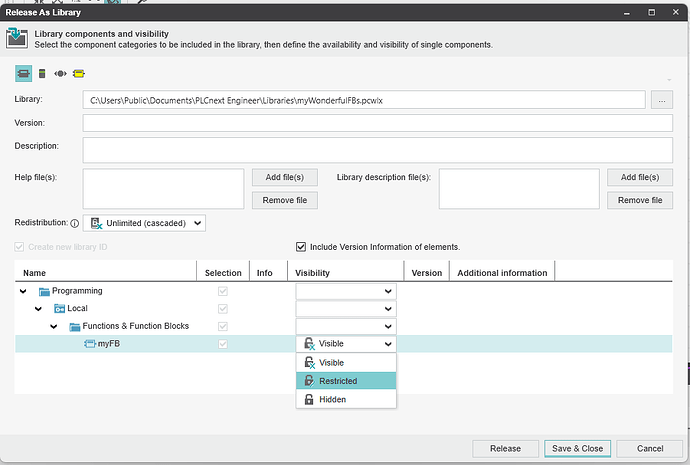Toggle Include Version Information of elements checkbox
The height and width of the screenshot is (465, 690).
pos(301,247)
